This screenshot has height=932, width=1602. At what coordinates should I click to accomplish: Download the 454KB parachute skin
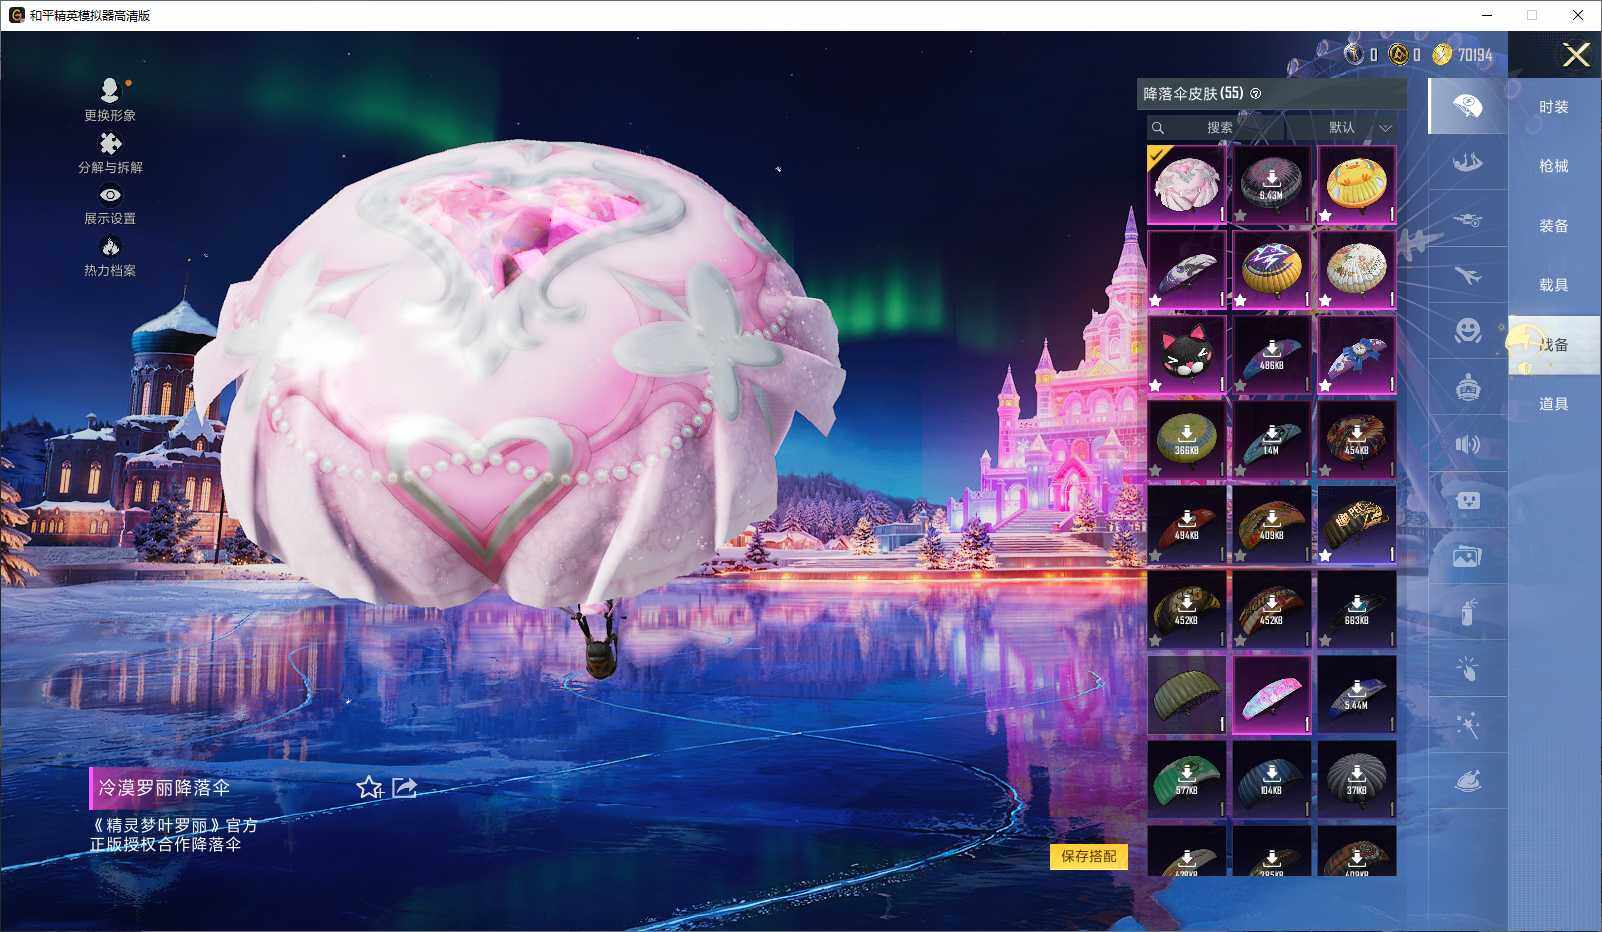[1357, 440]
